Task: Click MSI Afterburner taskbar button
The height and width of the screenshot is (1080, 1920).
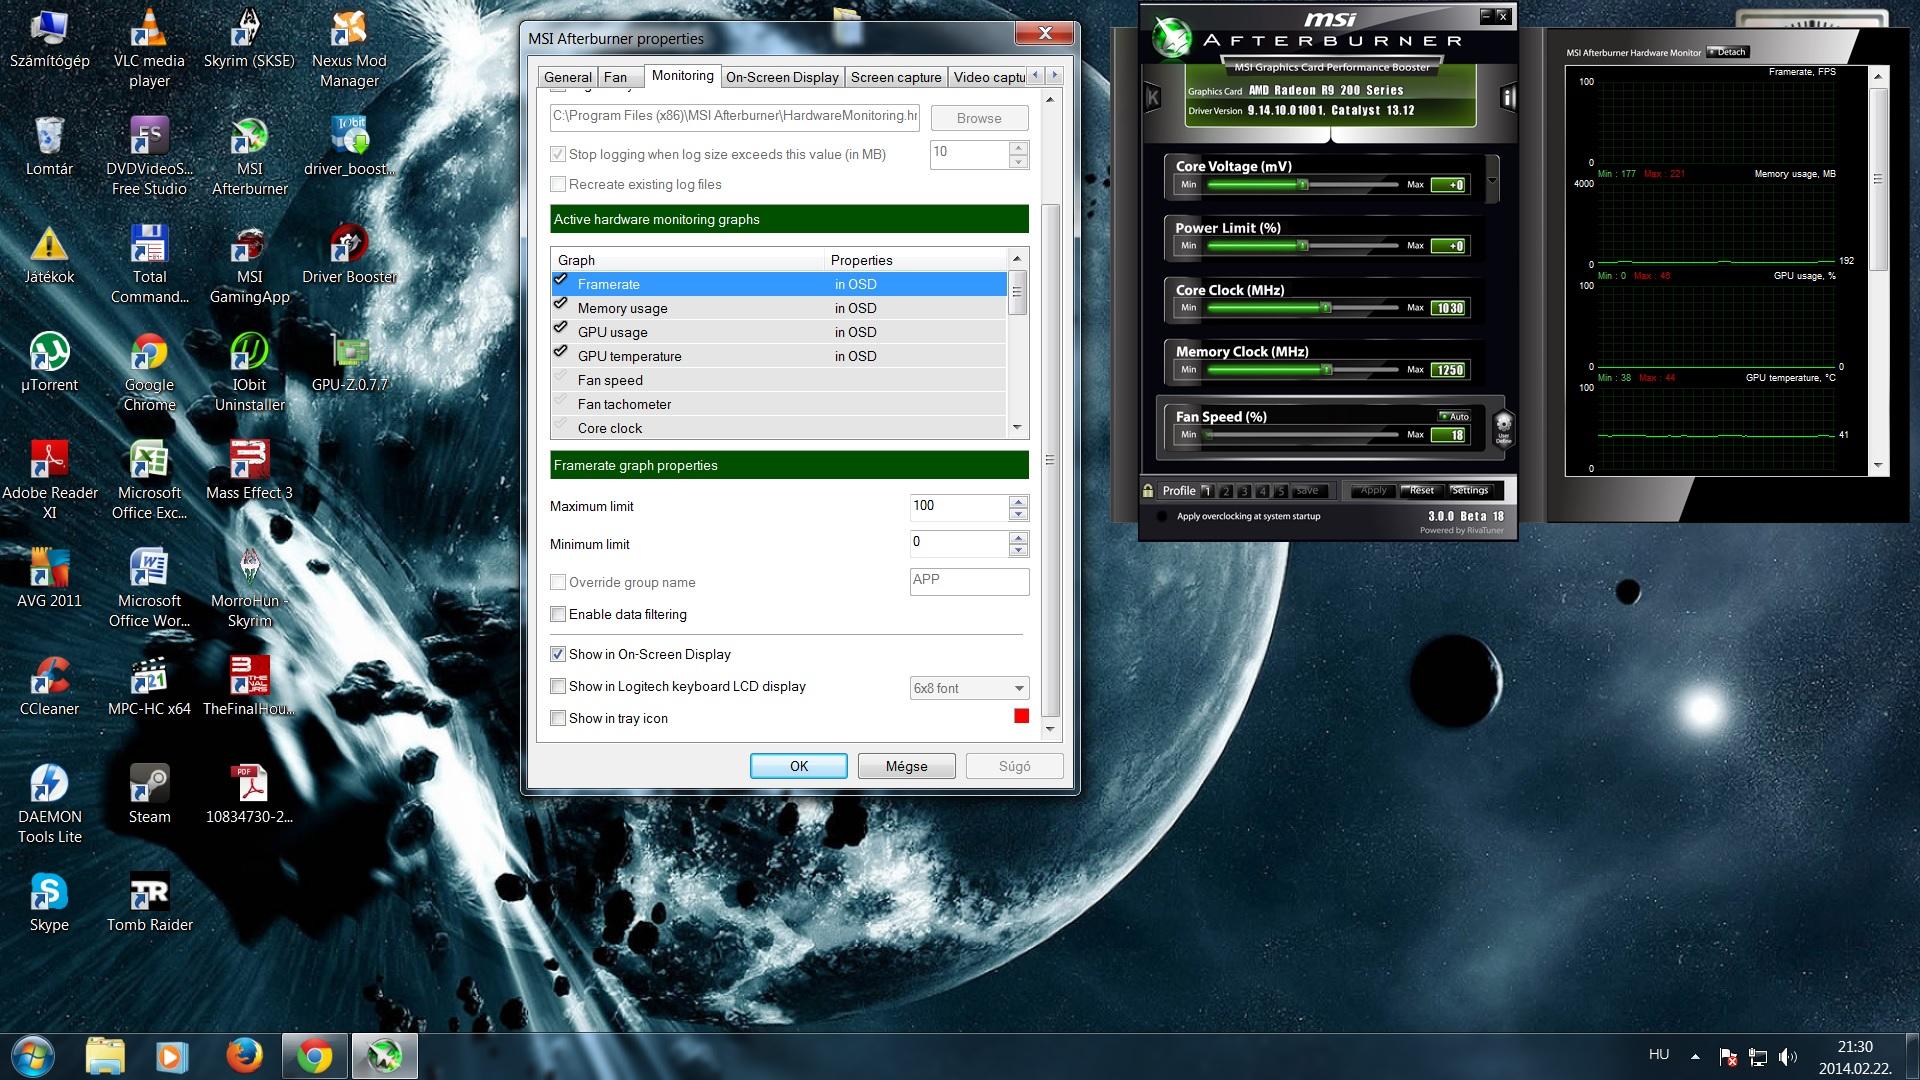Action: pos(384,1056)
